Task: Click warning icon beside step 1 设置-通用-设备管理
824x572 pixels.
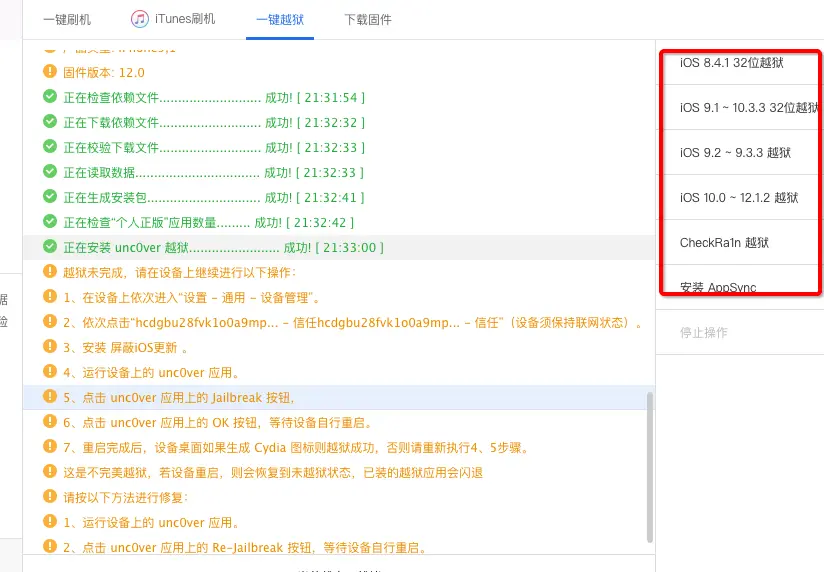Action: pyautogui.click(x=50, y=297)
